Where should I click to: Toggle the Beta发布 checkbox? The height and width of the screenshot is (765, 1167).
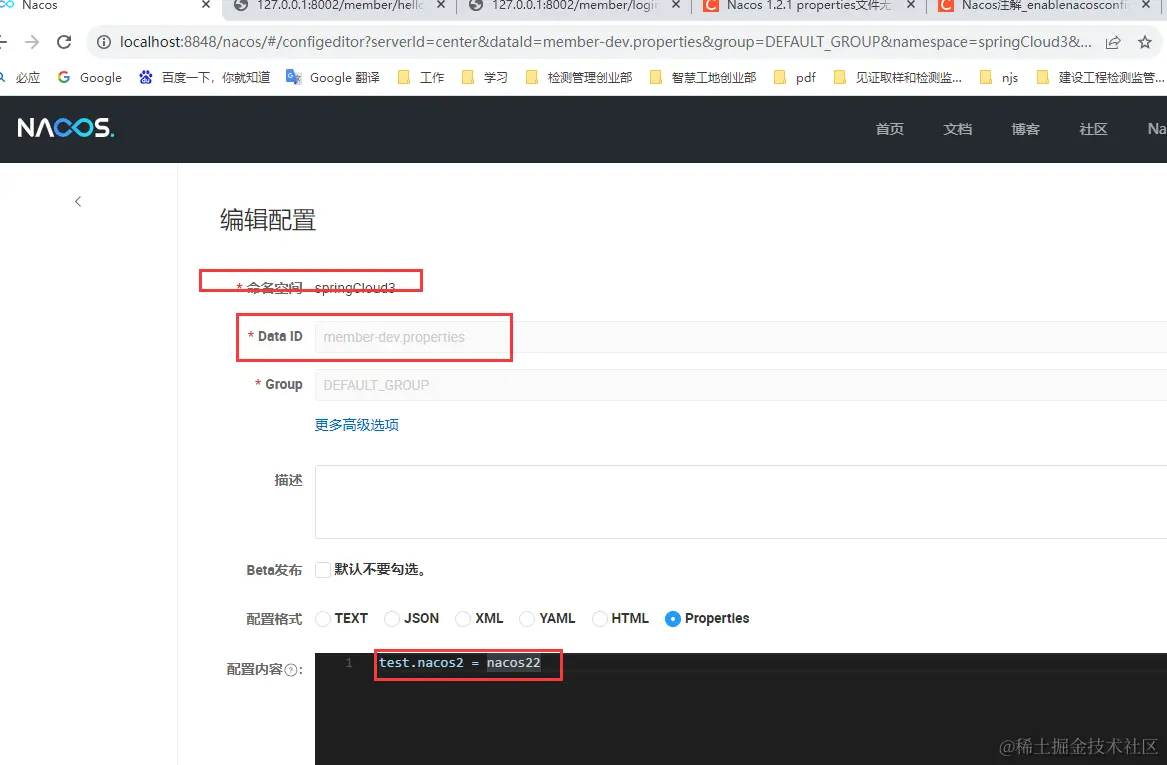322,570
